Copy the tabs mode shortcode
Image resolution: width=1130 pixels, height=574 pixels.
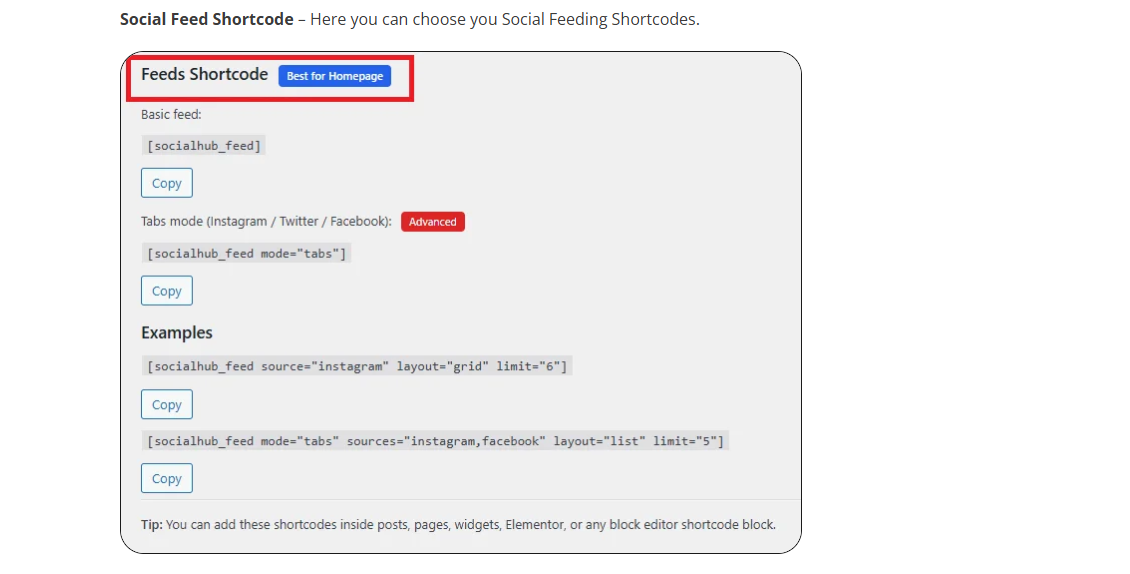tap(166, 291)
